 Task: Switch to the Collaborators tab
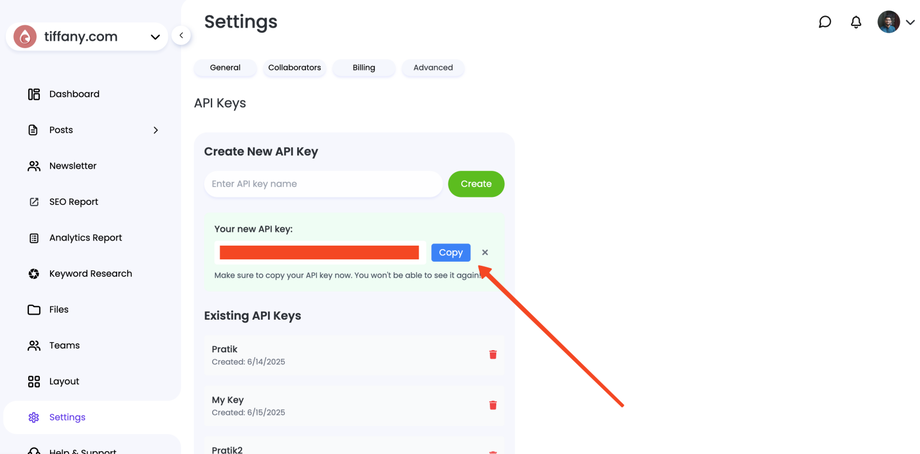(294, 68)
